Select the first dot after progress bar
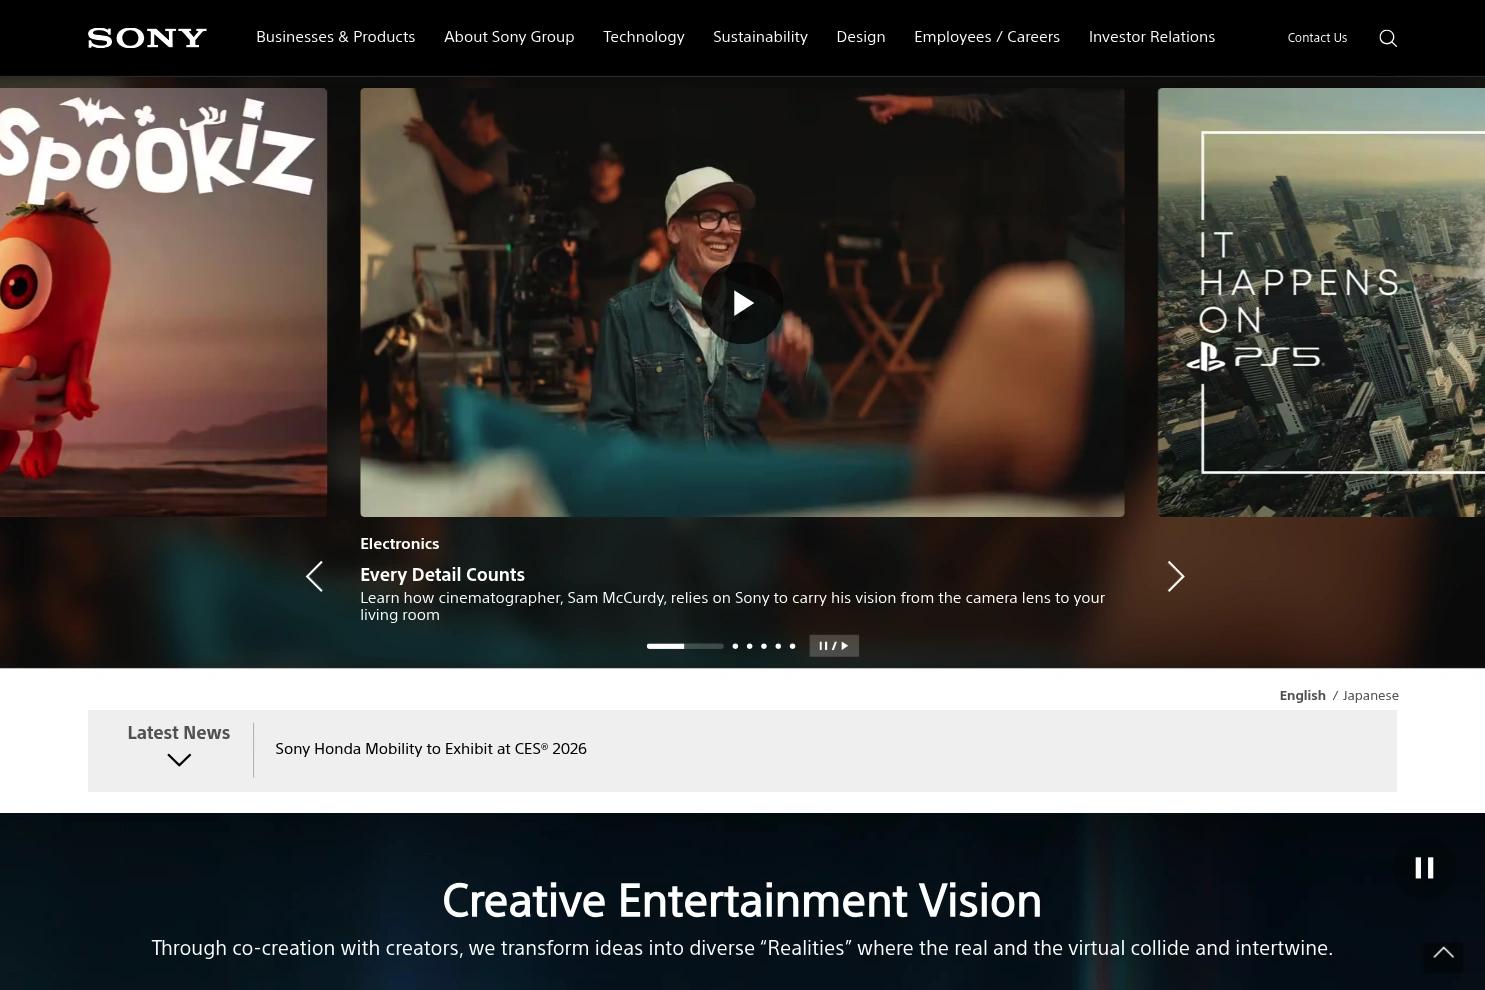The width and height of the screenshot is (1485, 990). (x=735, y=646)
